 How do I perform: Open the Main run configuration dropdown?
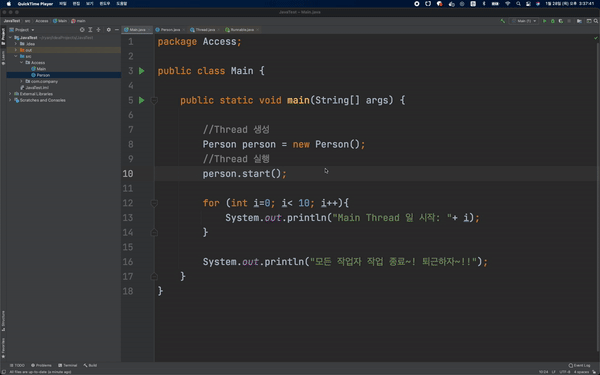coord(524,21)
